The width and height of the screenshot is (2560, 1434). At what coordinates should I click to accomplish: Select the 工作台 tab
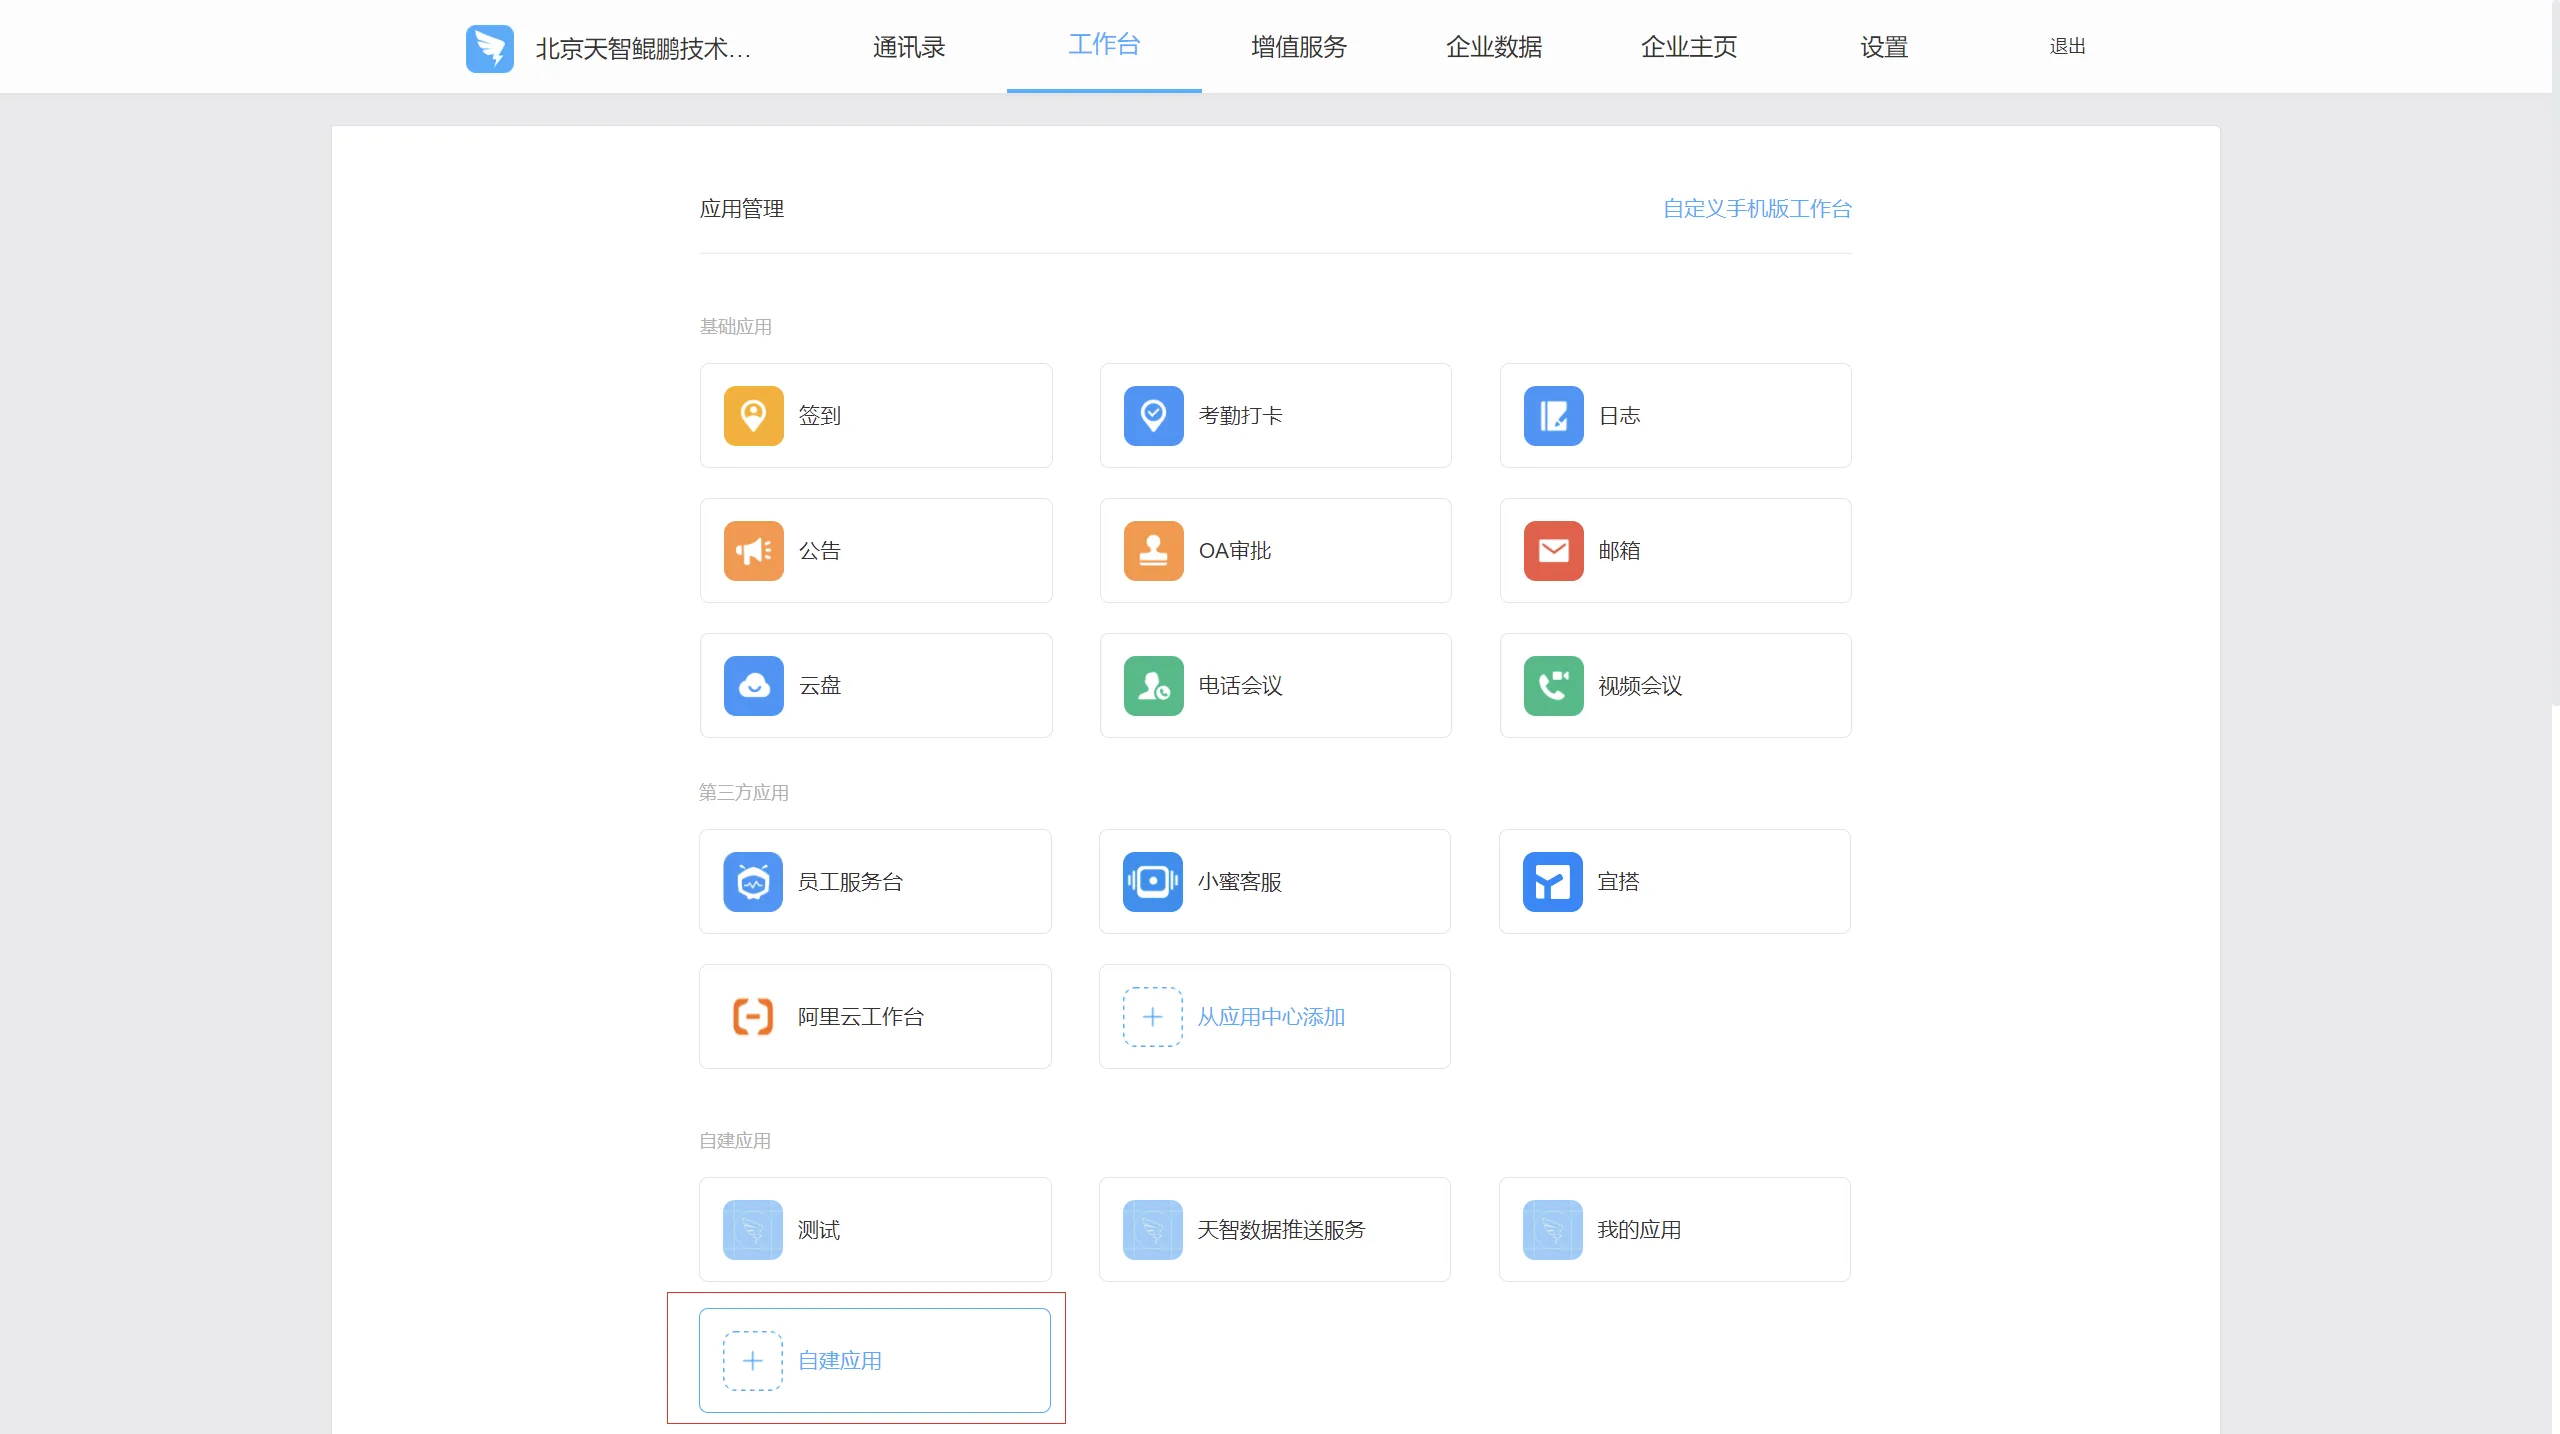(1104, 45)
